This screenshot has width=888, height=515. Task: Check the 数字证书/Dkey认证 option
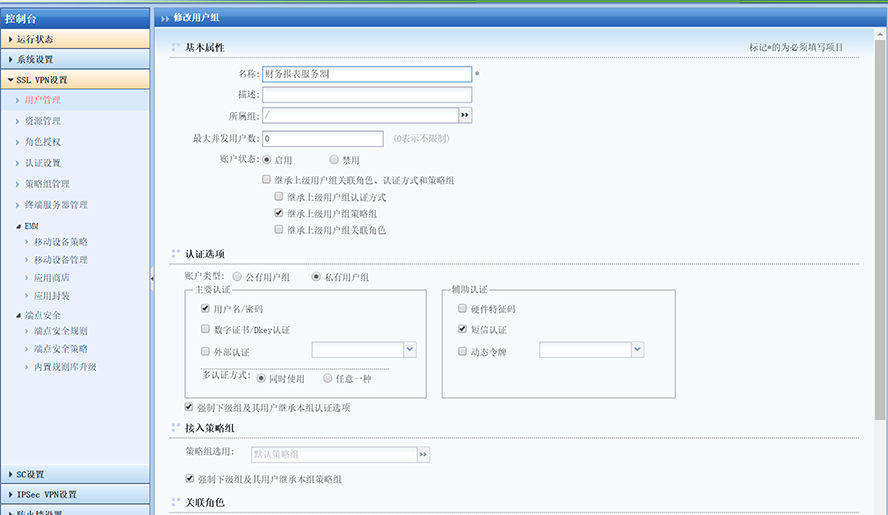coord(205,329)
